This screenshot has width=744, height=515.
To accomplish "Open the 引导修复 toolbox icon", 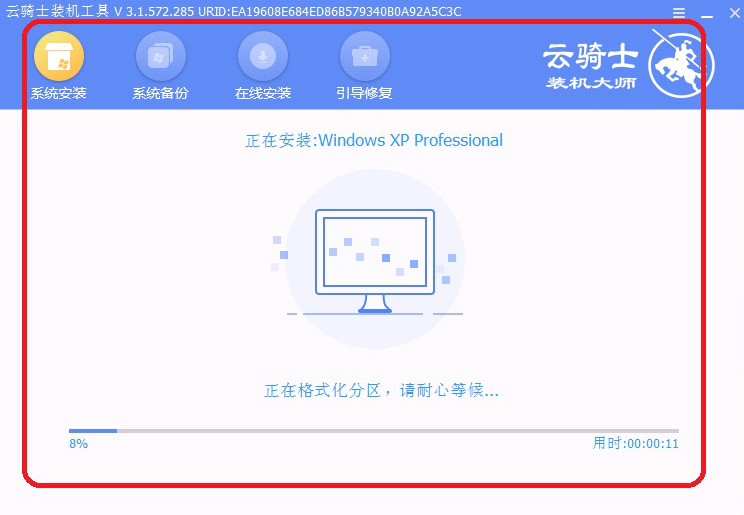I will [x=365, y=56].
